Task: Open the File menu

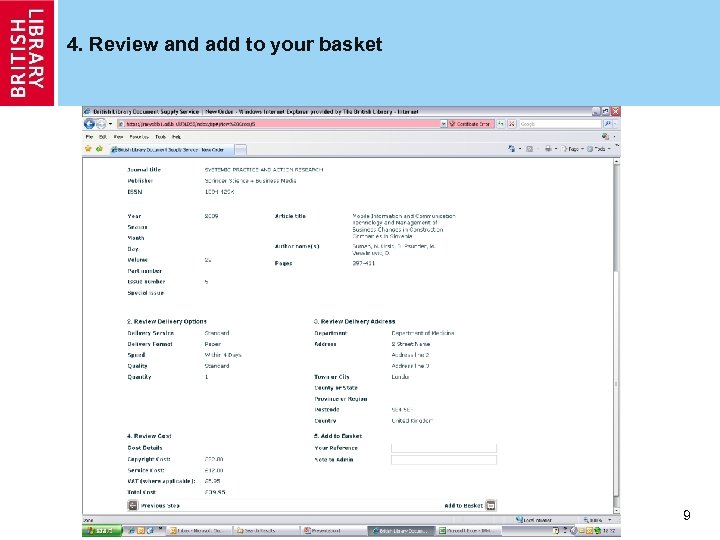Action: coord(89,137)
